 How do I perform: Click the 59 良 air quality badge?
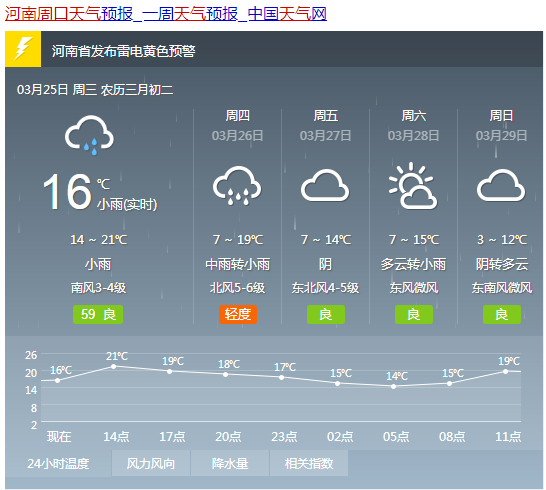[98, 314]
